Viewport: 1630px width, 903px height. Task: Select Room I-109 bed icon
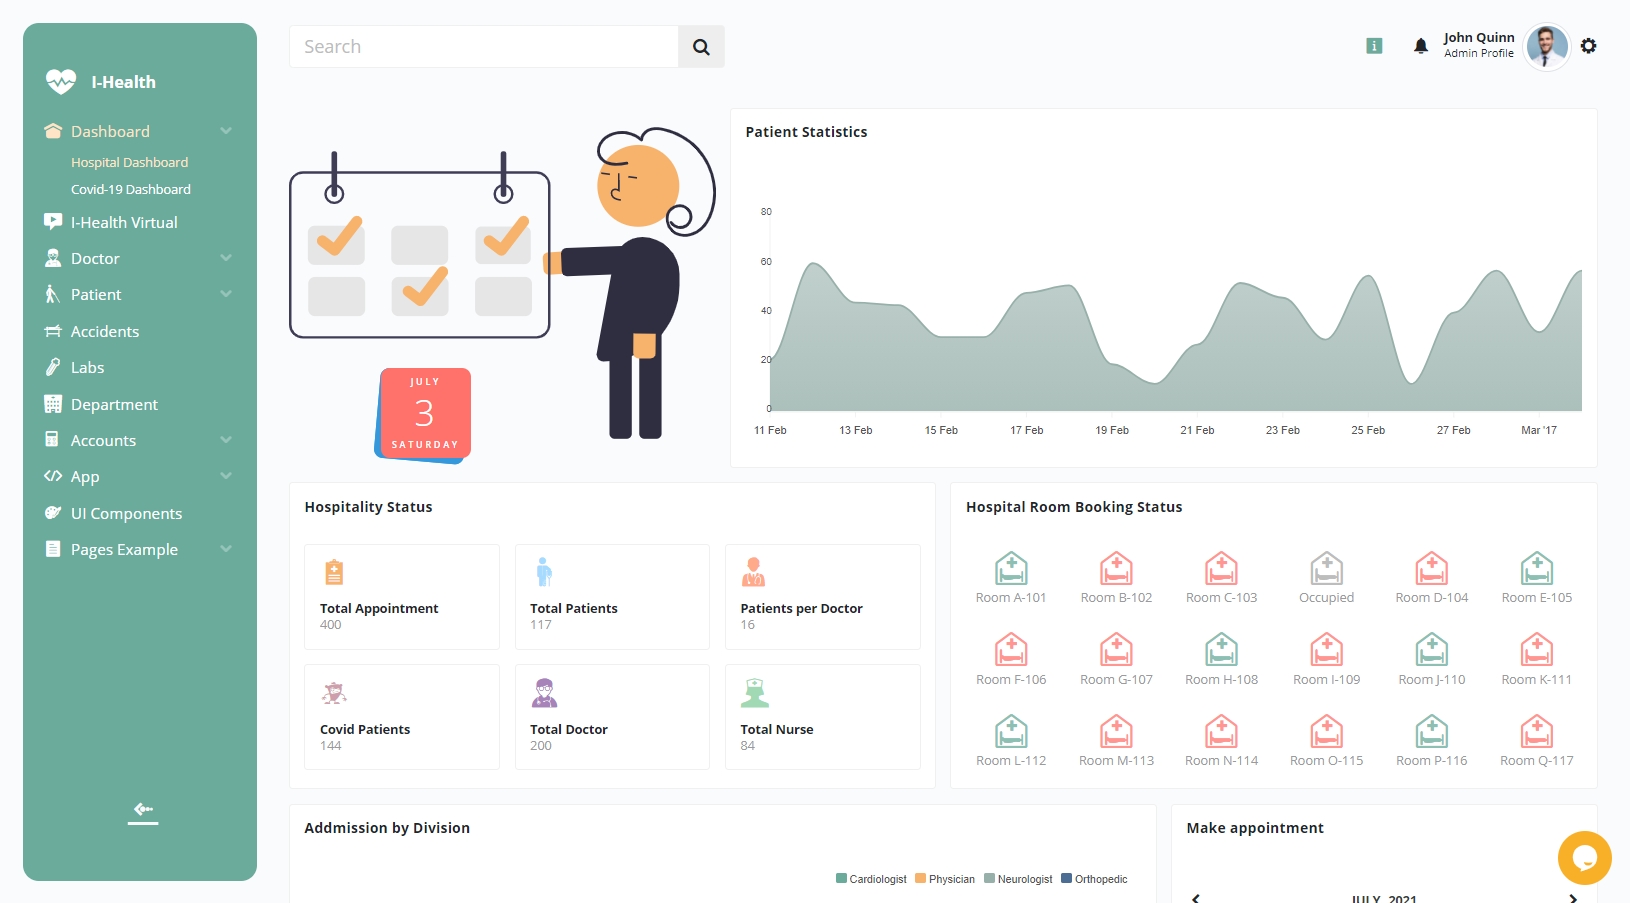[1326, 650]
